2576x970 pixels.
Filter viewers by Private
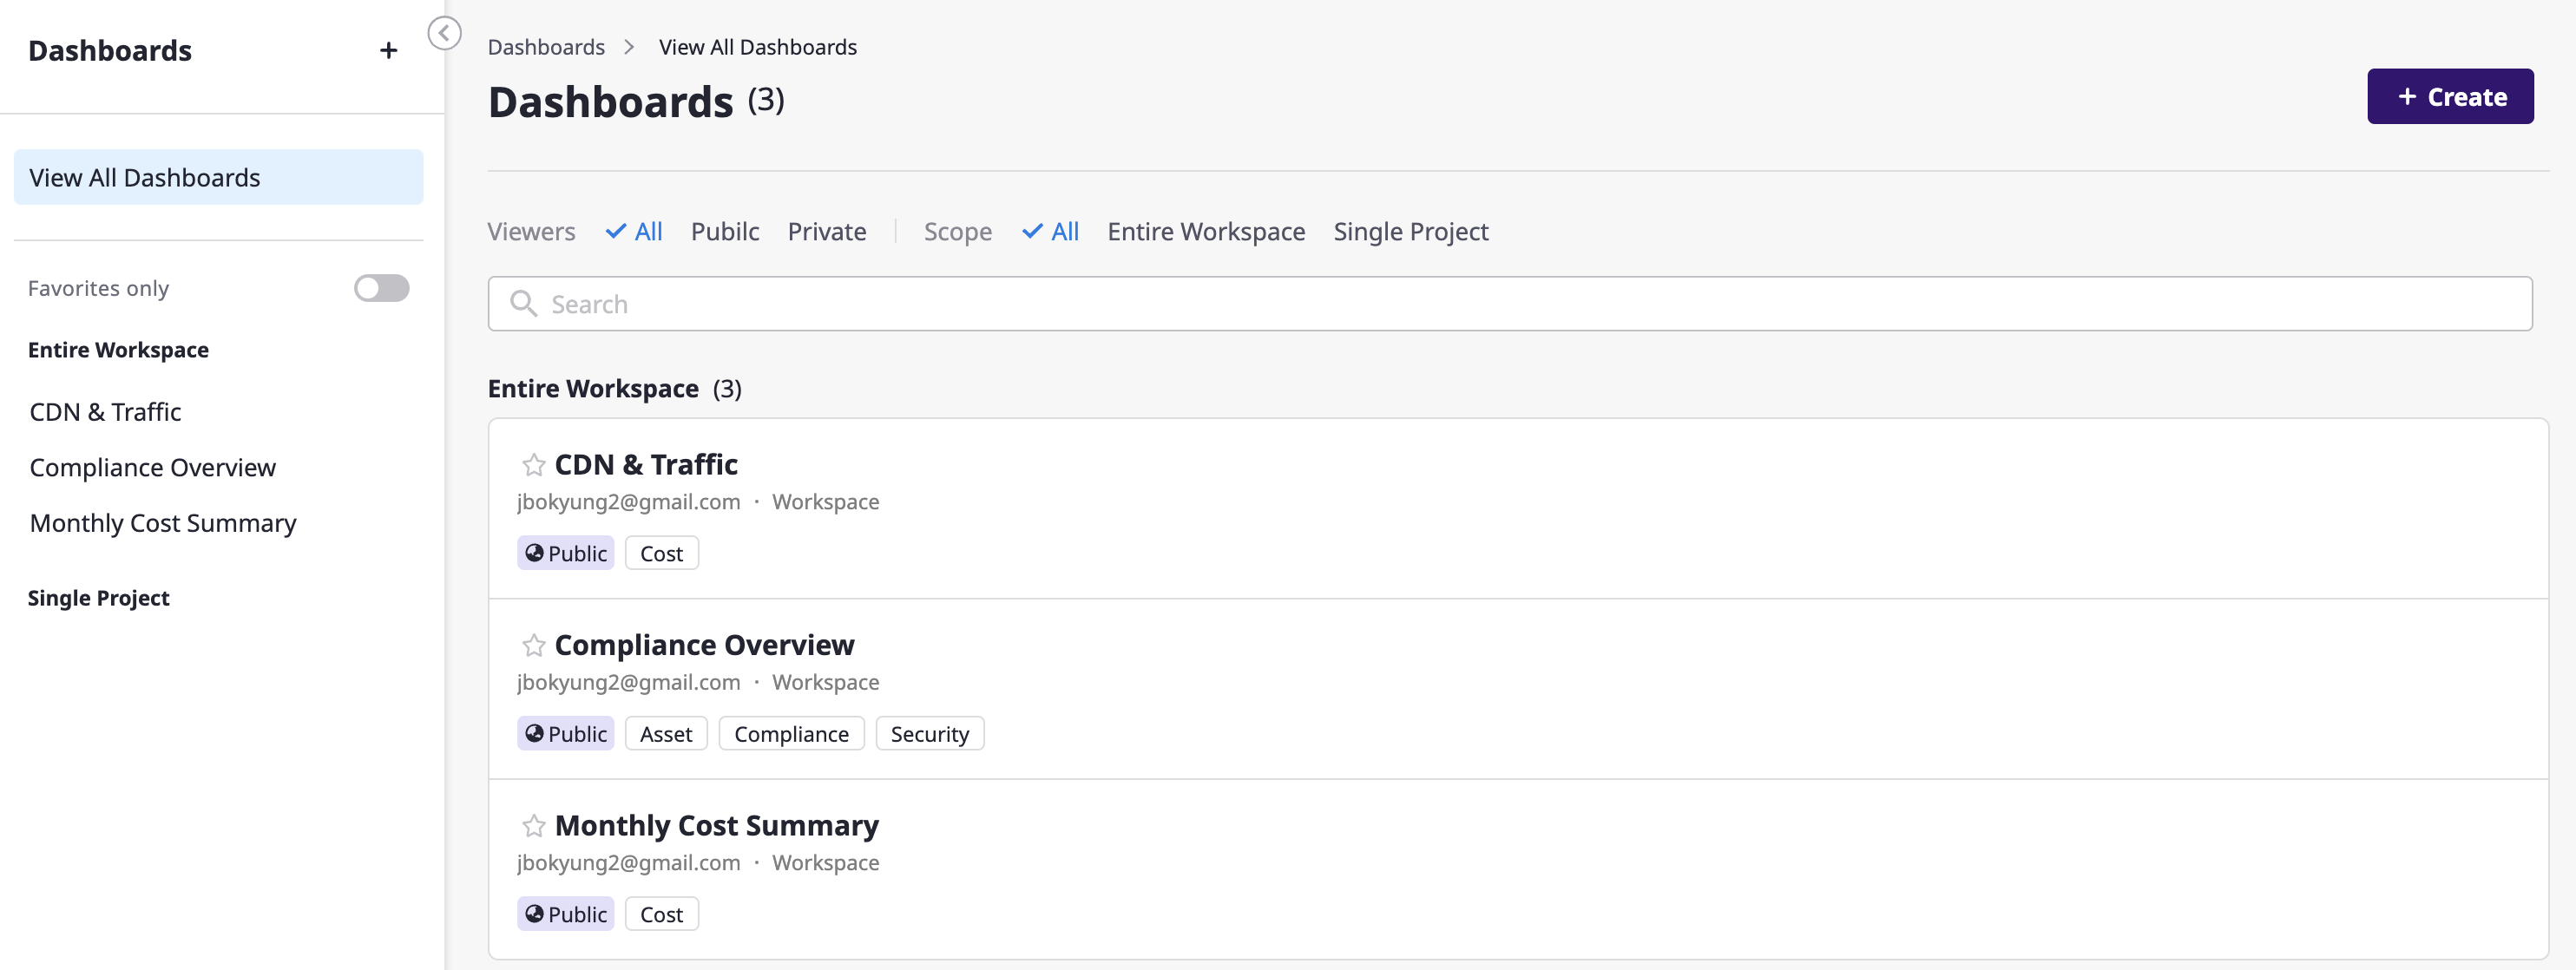click(x=827, y=232)
